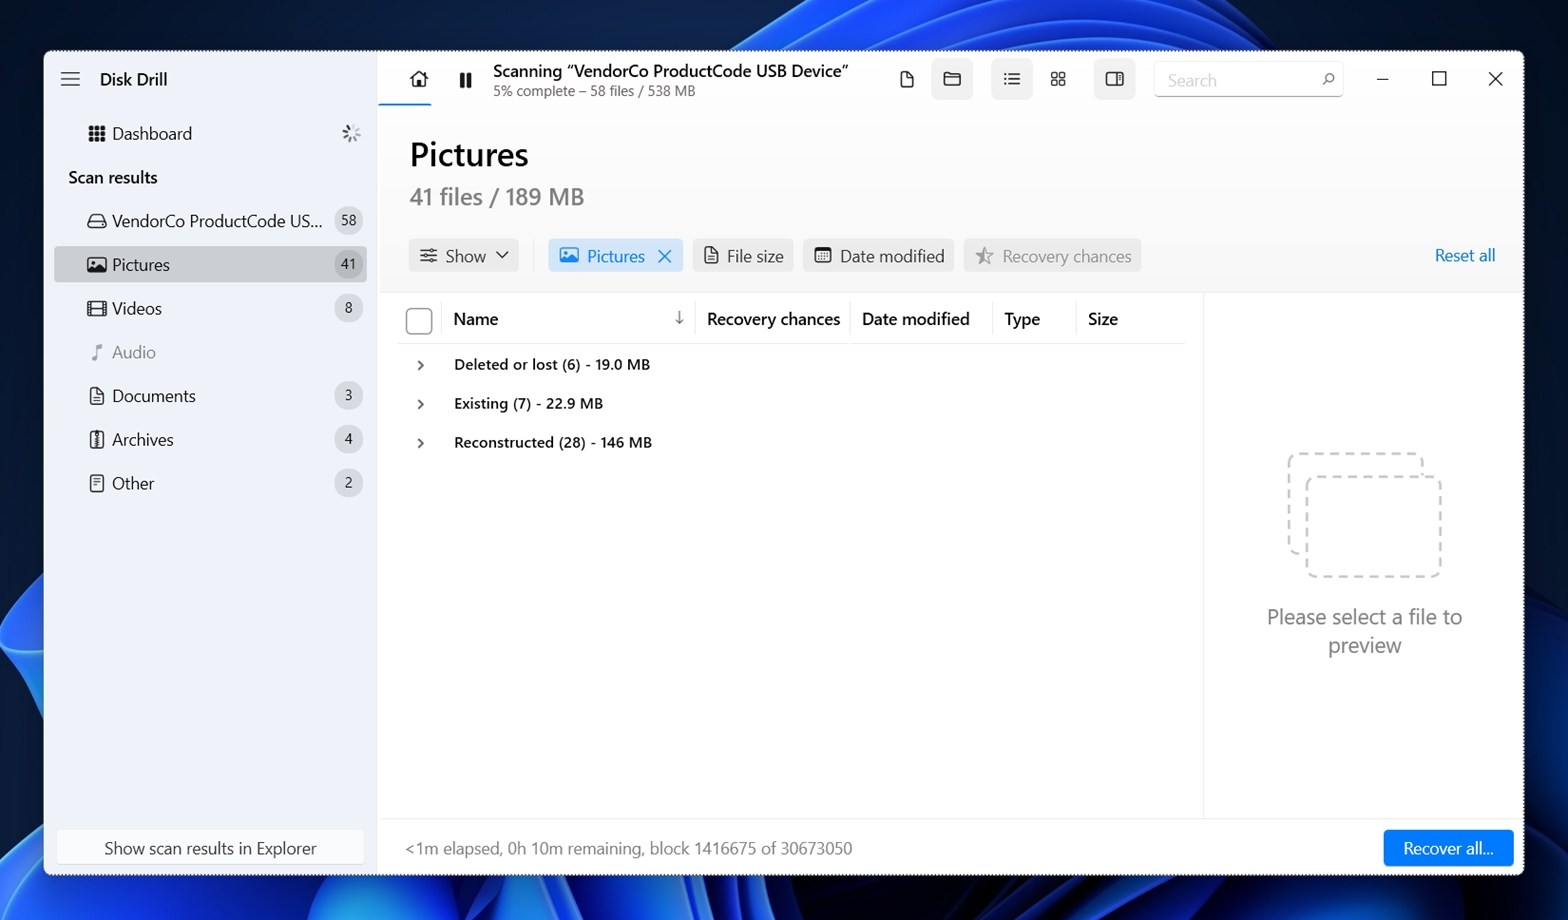Open the File size filter
1568x920 pixels.
(743, 256)
